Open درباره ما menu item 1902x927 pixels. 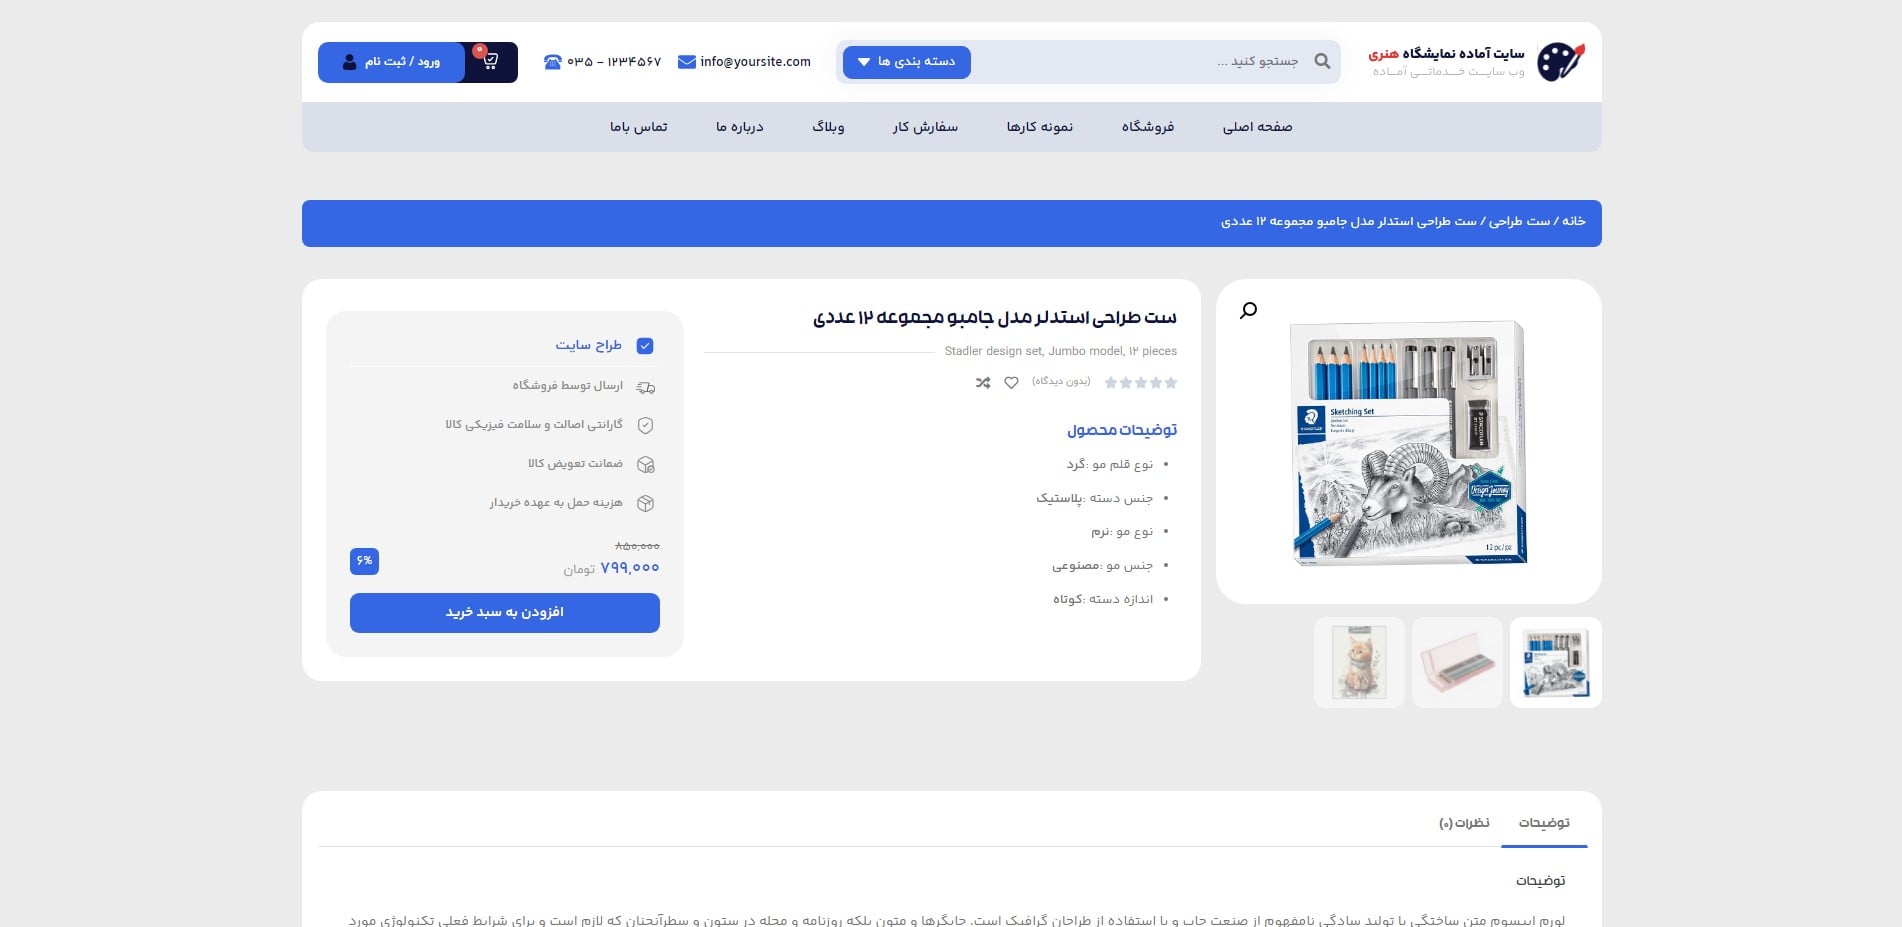(x=739, y=127)
